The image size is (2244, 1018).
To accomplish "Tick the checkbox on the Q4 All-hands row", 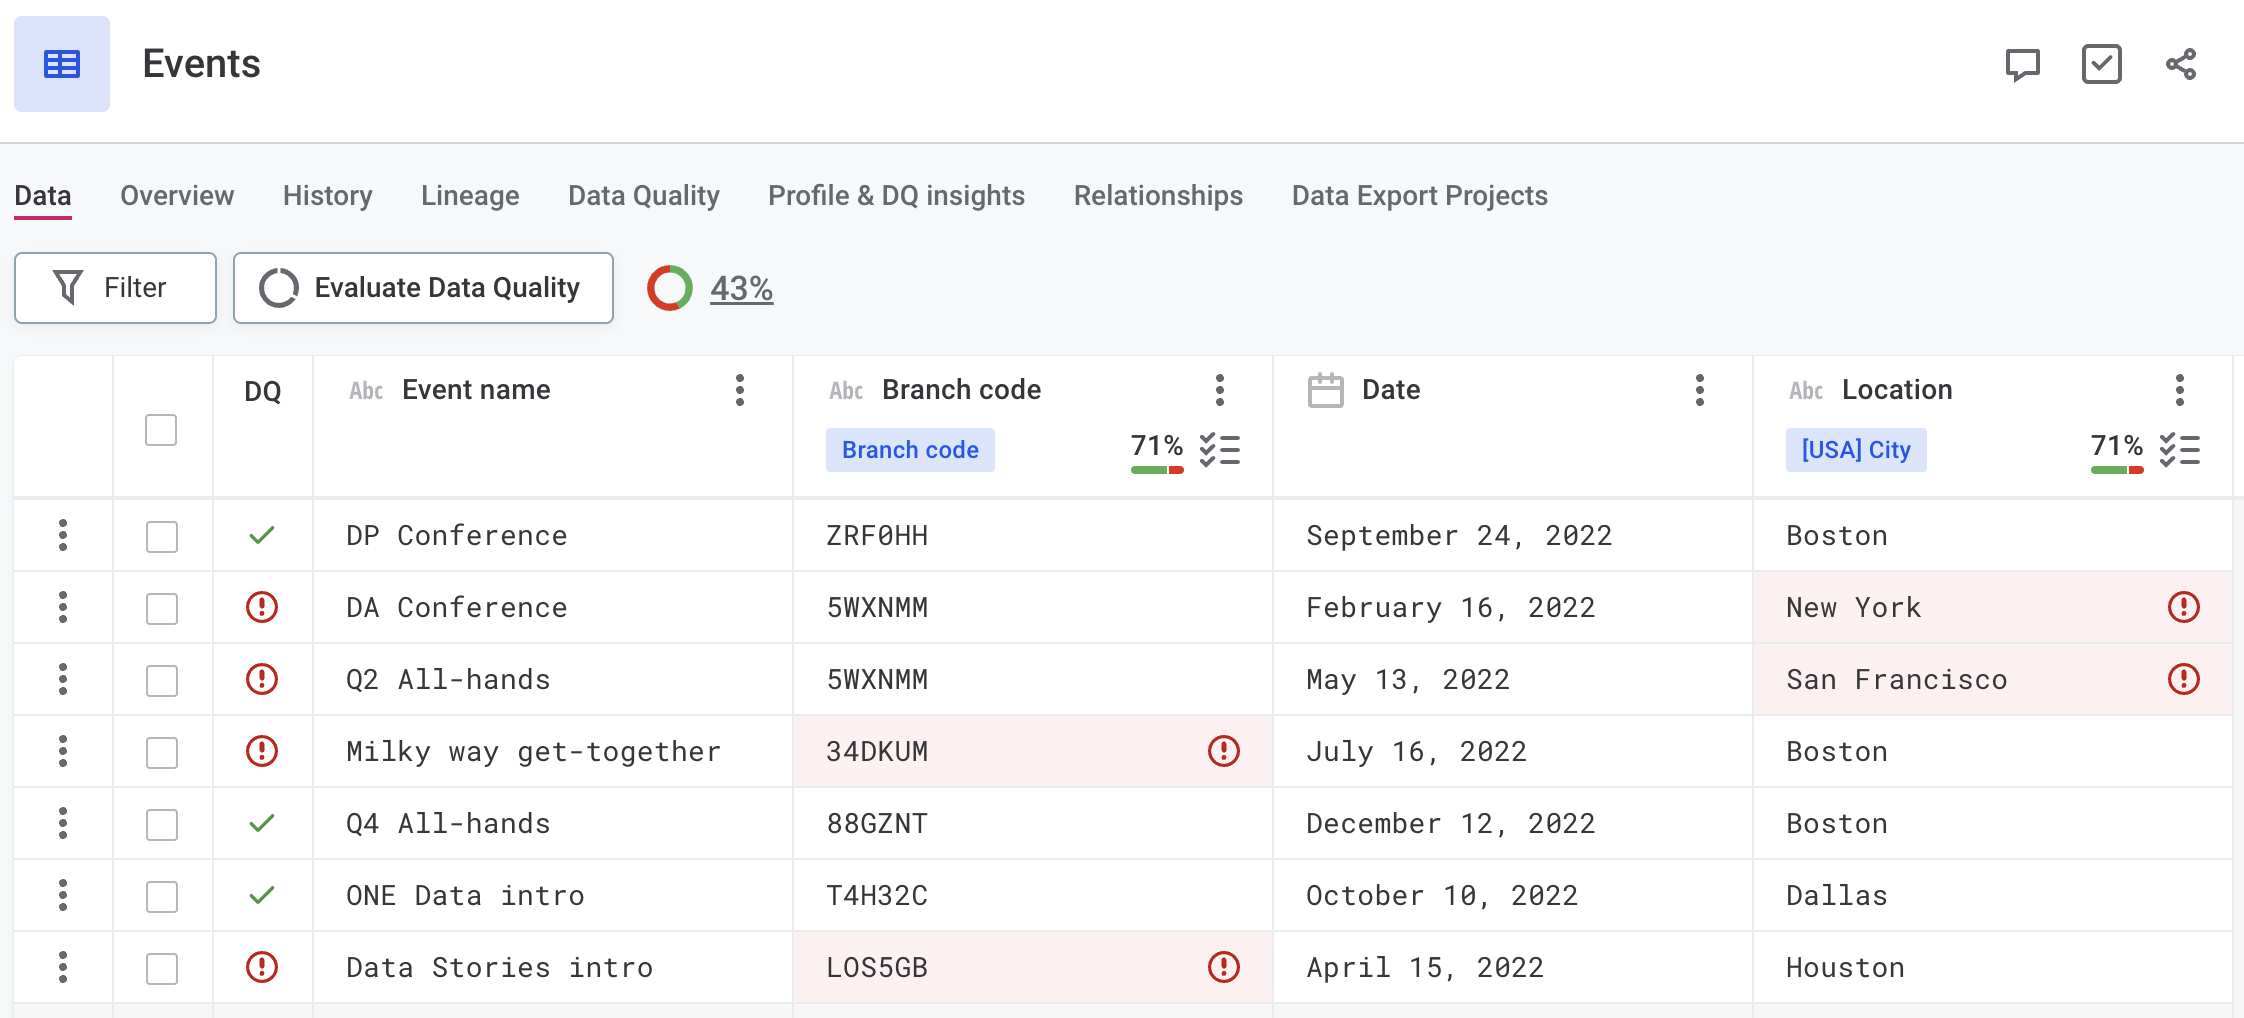I will [x=161, y=823].
